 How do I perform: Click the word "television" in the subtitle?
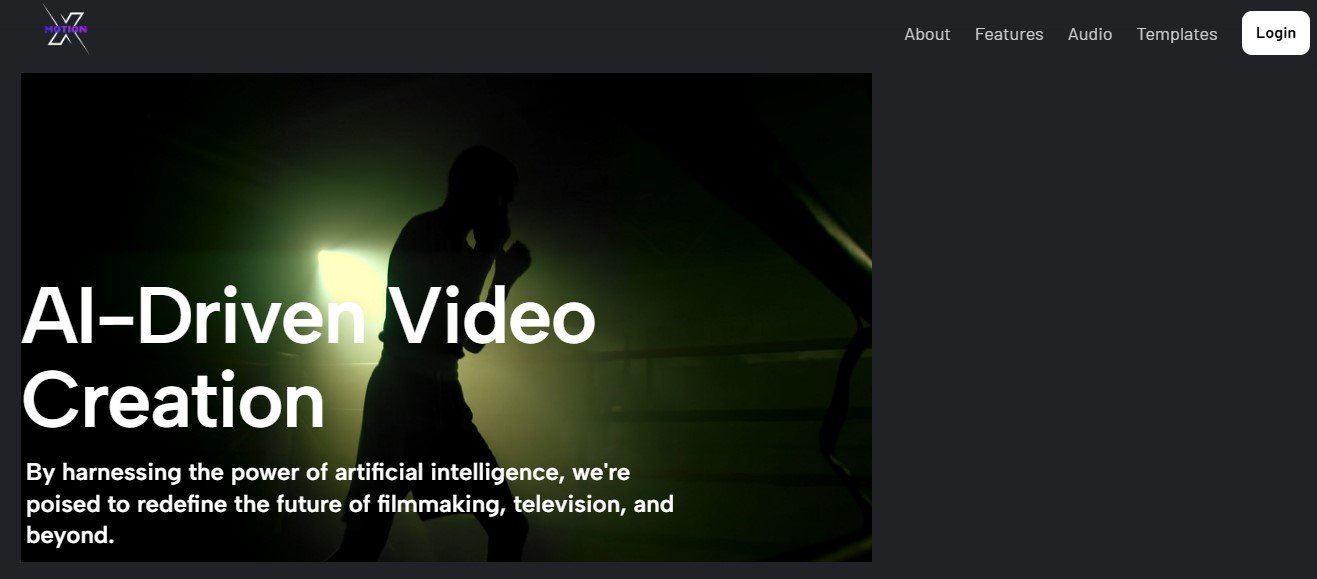tap(570, 504)
